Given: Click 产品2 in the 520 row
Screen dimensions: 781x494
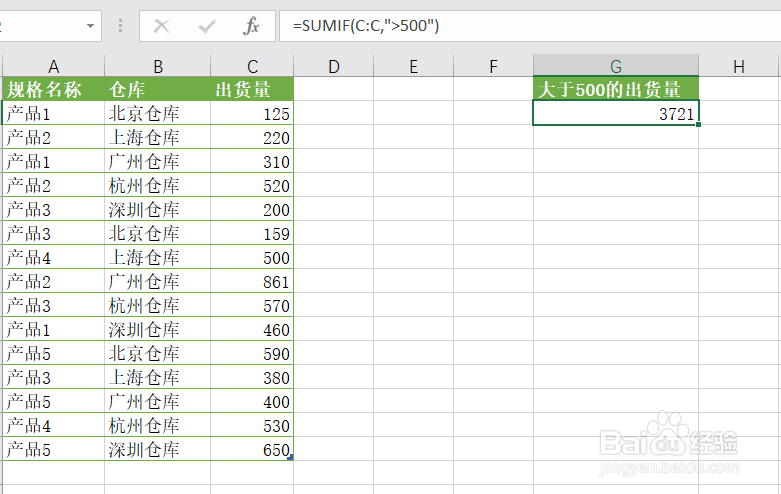Looking at the screenshot, I should tap(28, 185).
